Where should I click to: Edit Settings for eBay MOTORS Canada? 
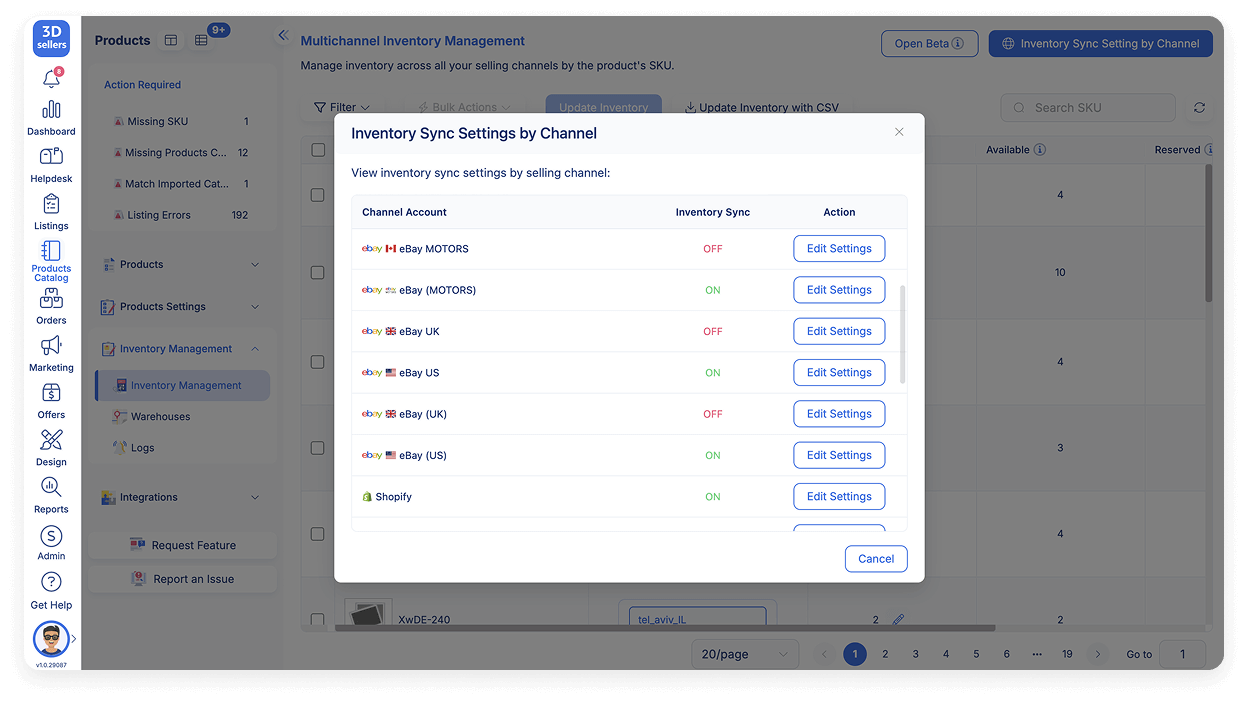pyautogui.click(x=839, y=249)
